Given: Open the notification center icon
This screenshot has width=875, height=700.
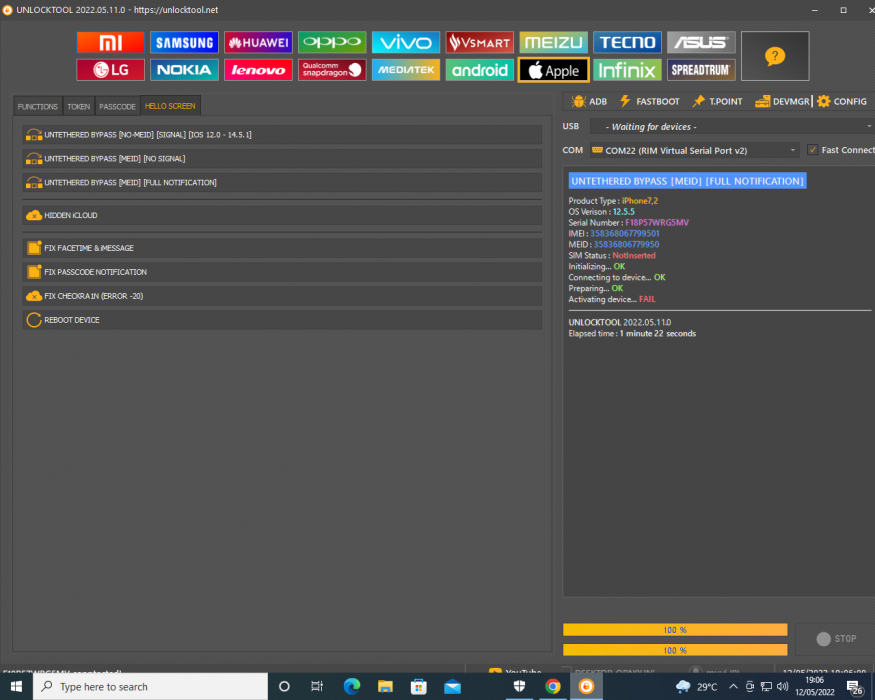Looking at the screenshot, I should pos(855,687).
